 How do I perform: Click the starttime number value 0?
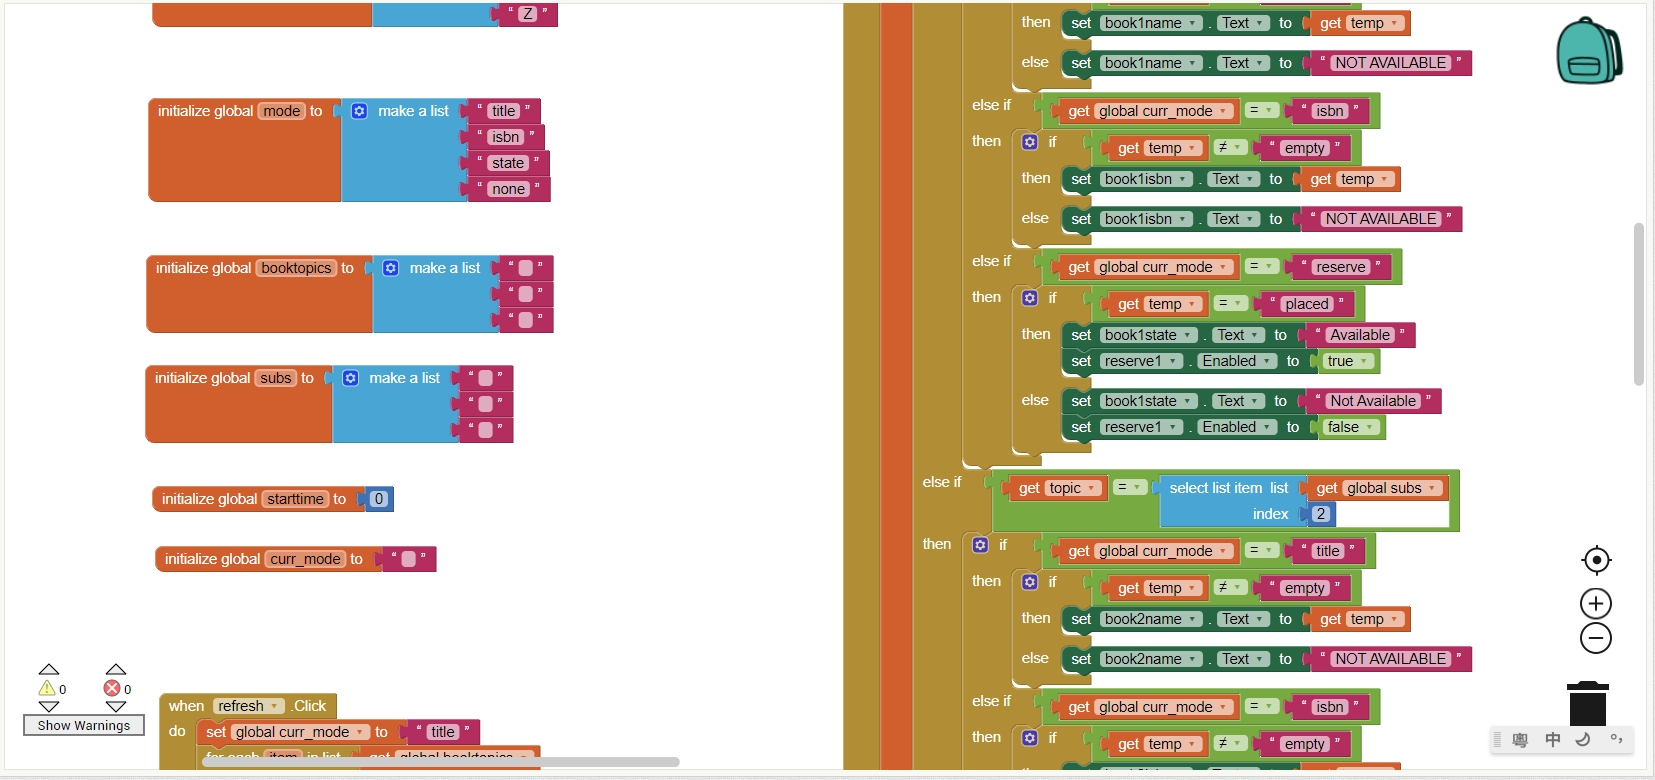click(378, 499)
